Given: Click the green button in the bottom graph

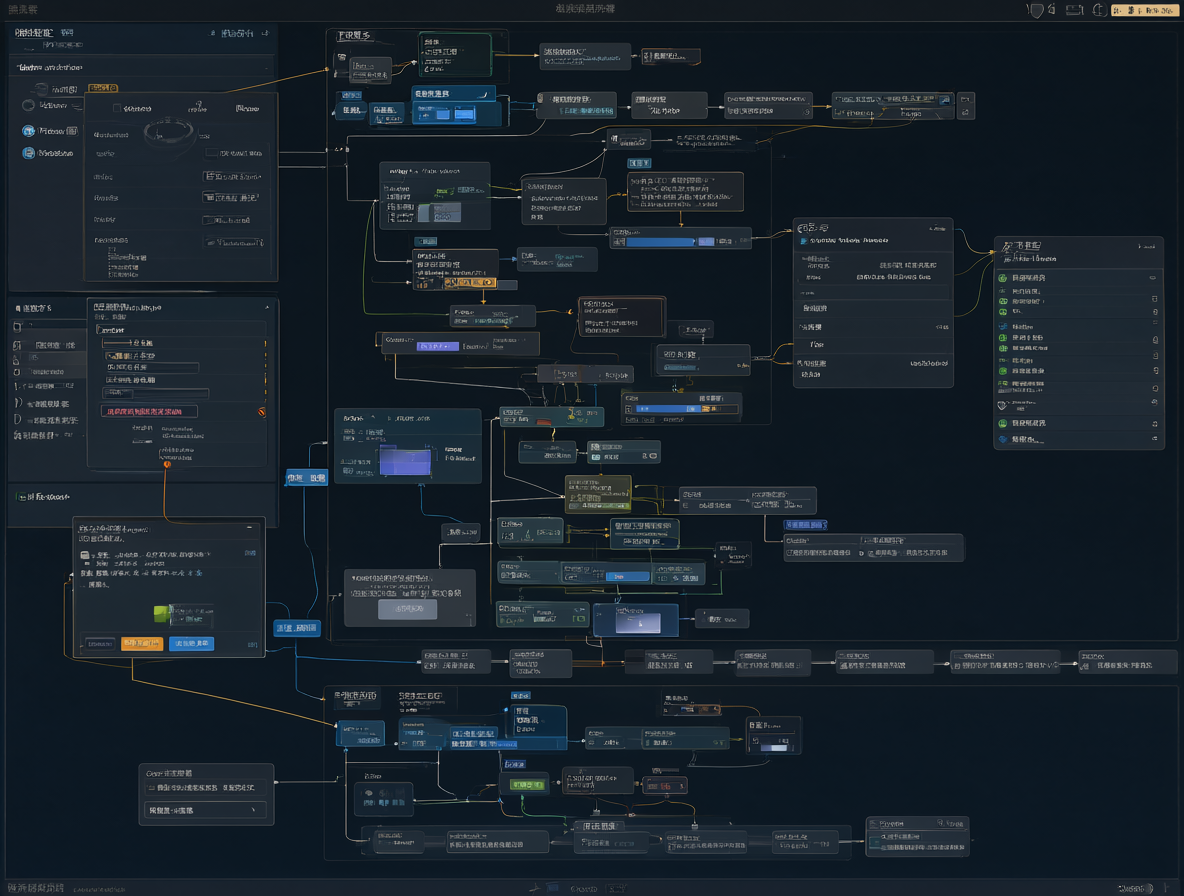Looking at the screenshot, I should tap(527, 785).
